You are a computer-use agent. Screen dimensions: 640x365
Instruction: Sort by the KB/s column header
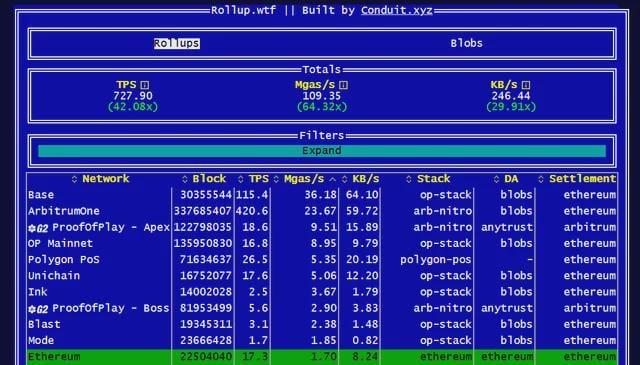tap(366, 179)
